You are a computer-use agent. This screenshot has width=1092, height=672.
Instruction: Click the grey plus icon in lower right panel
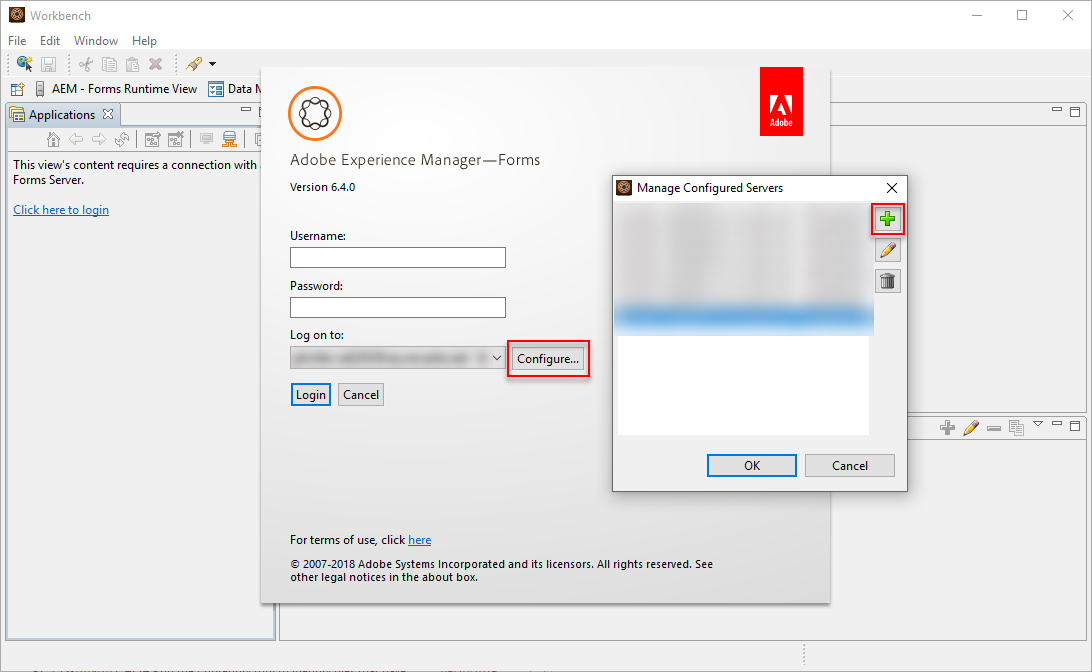pyautogui.click(x=947, y=428)
